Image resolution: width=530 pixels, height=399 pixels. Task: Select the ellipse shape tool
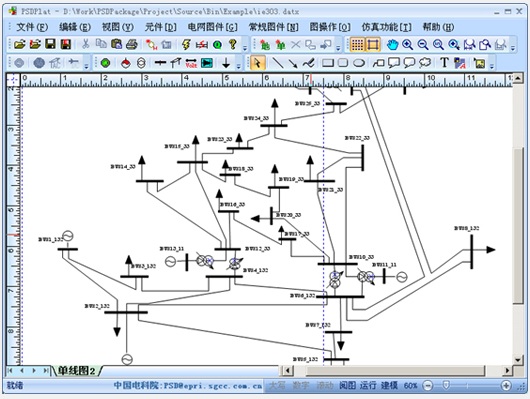[359, 63]
